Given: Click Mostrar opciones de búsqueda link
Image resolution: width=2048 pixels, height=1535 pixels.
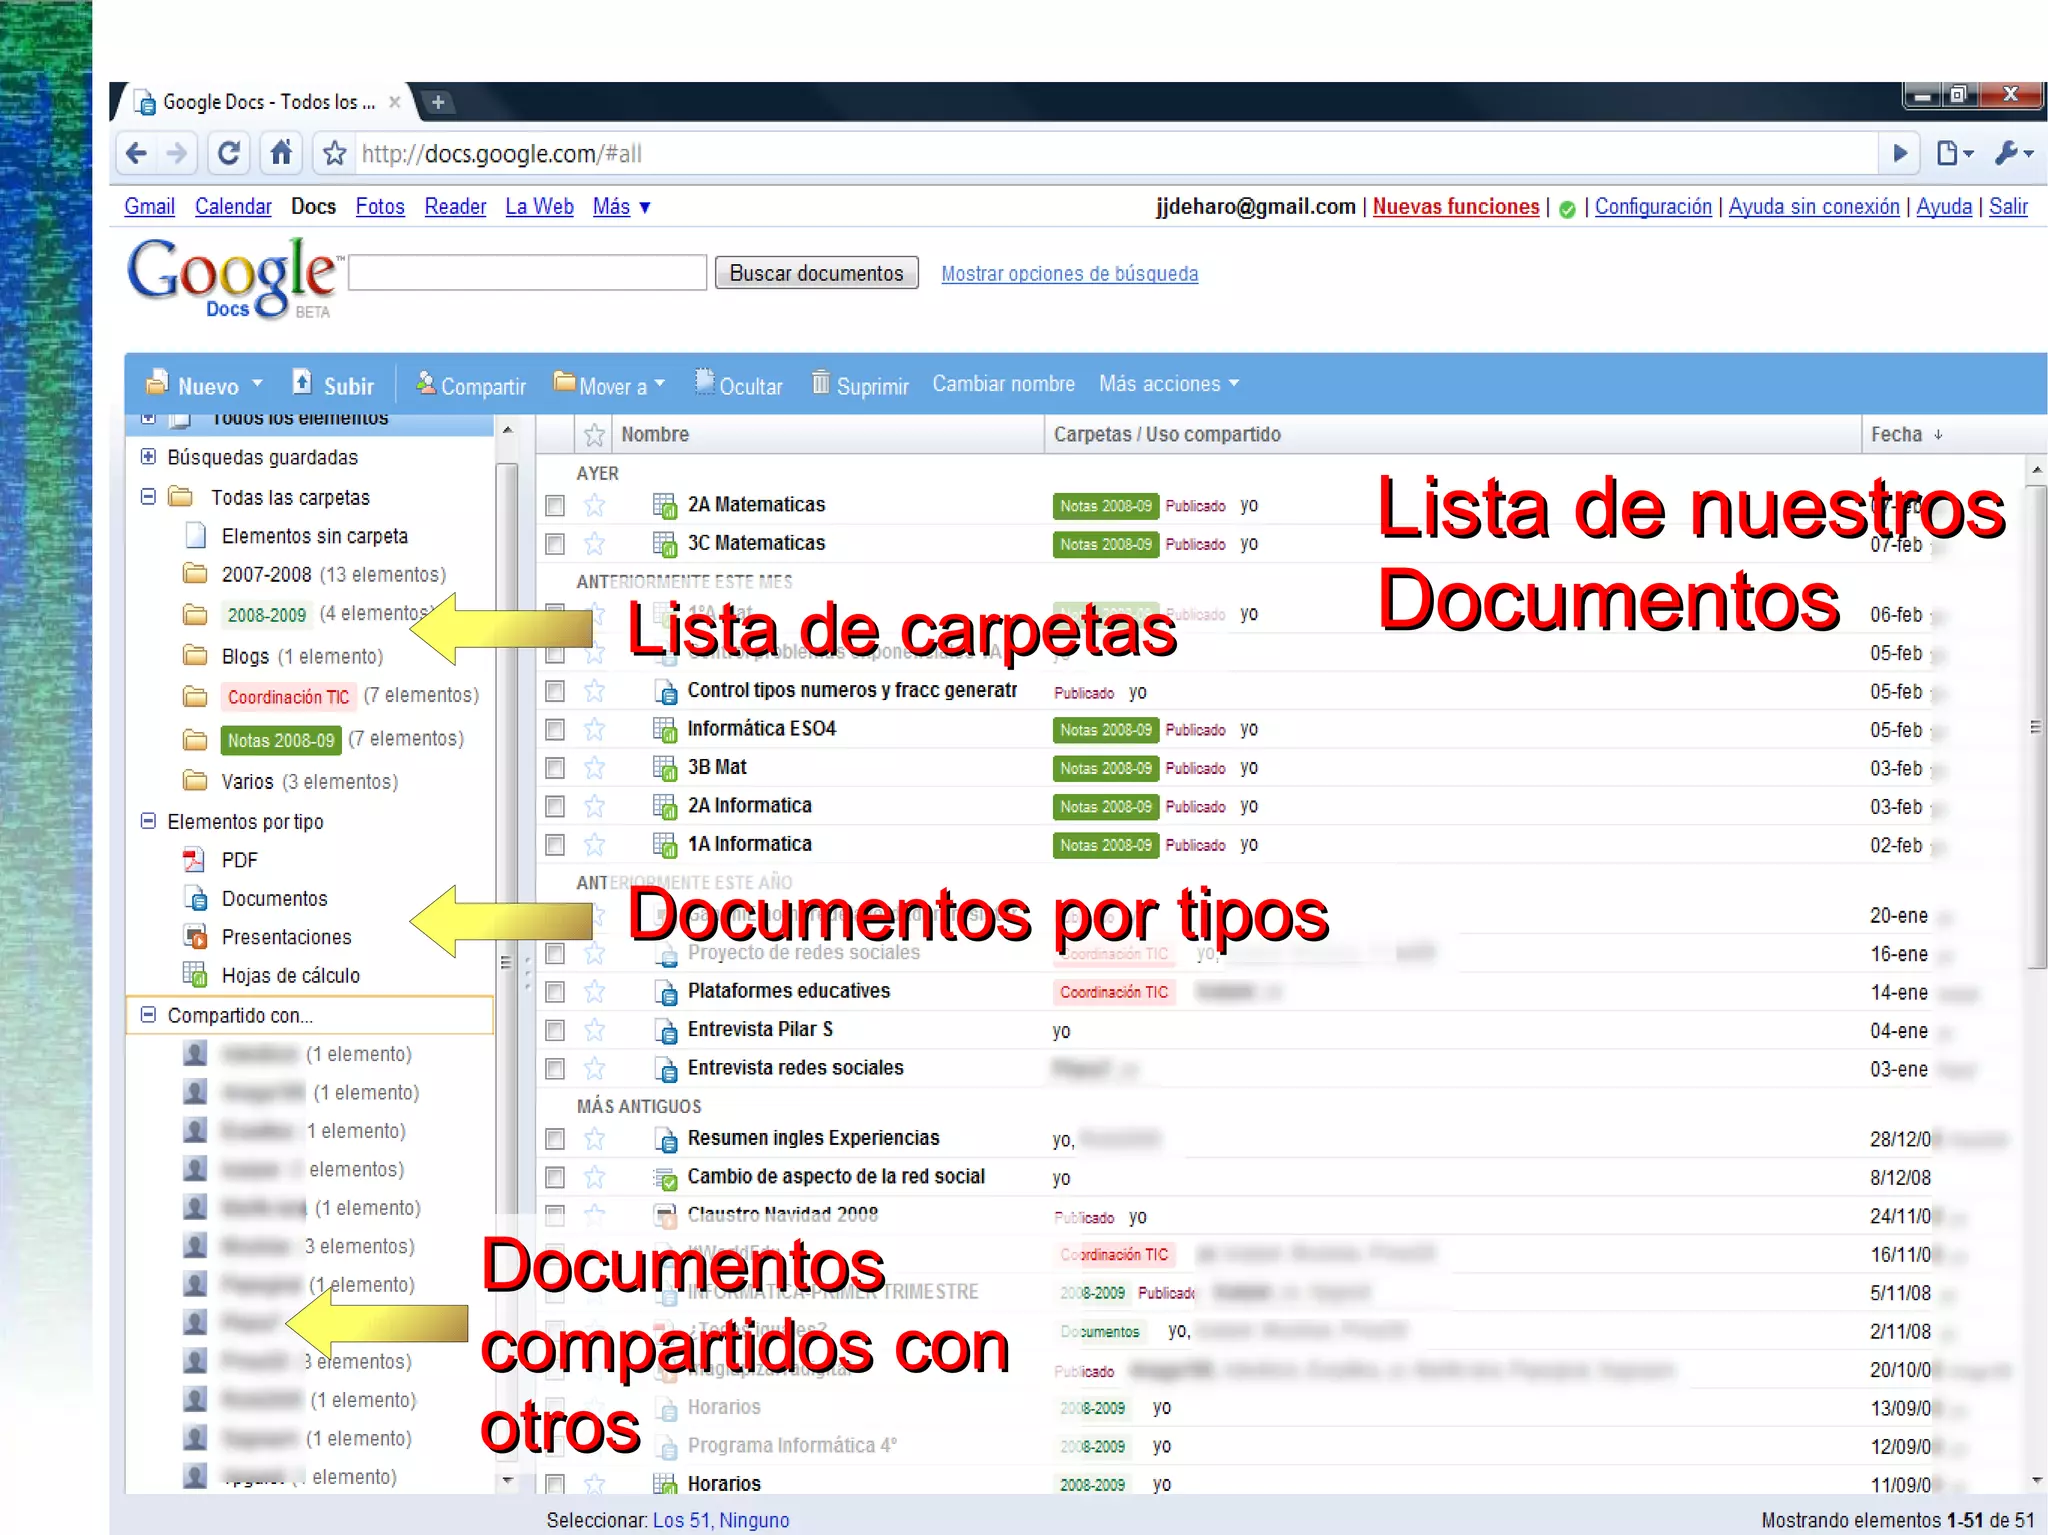Looking at the screenshot, I should [x=1069, y=274].
